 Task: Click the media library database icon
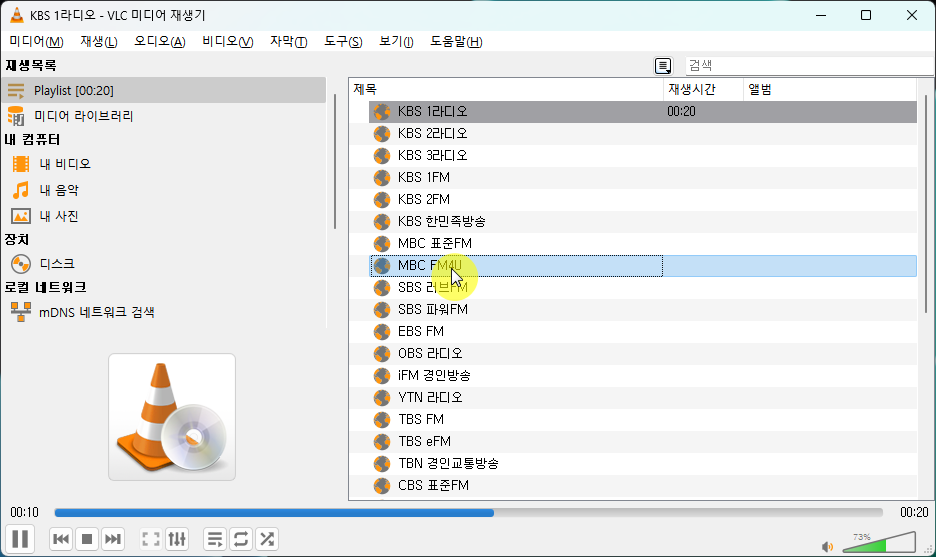click(16, 116)
